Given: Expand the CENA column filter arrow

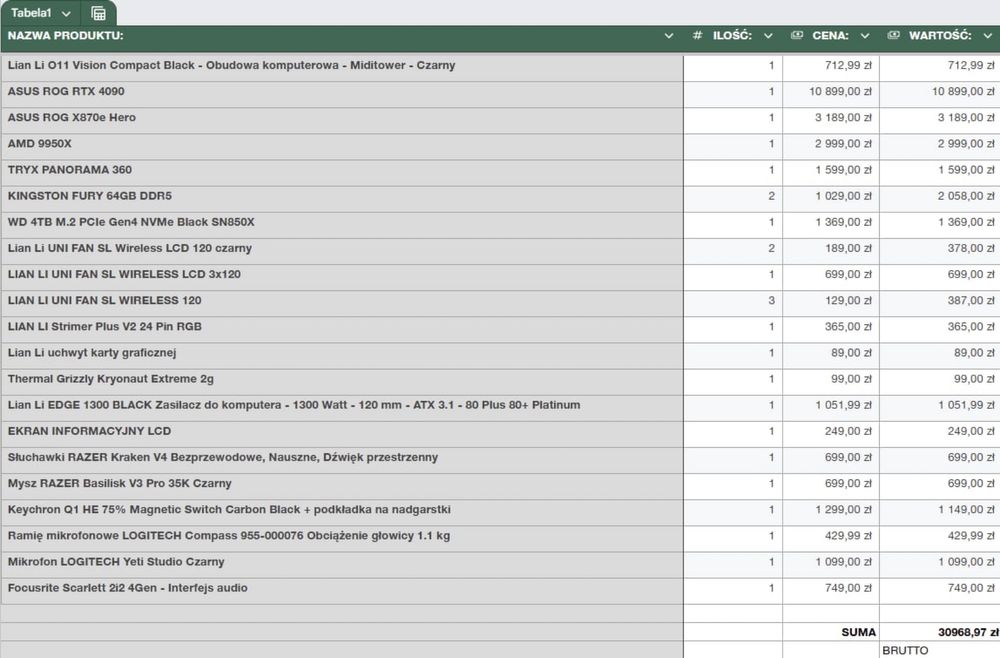Looking at the screenshot, I should coord(865,36).
